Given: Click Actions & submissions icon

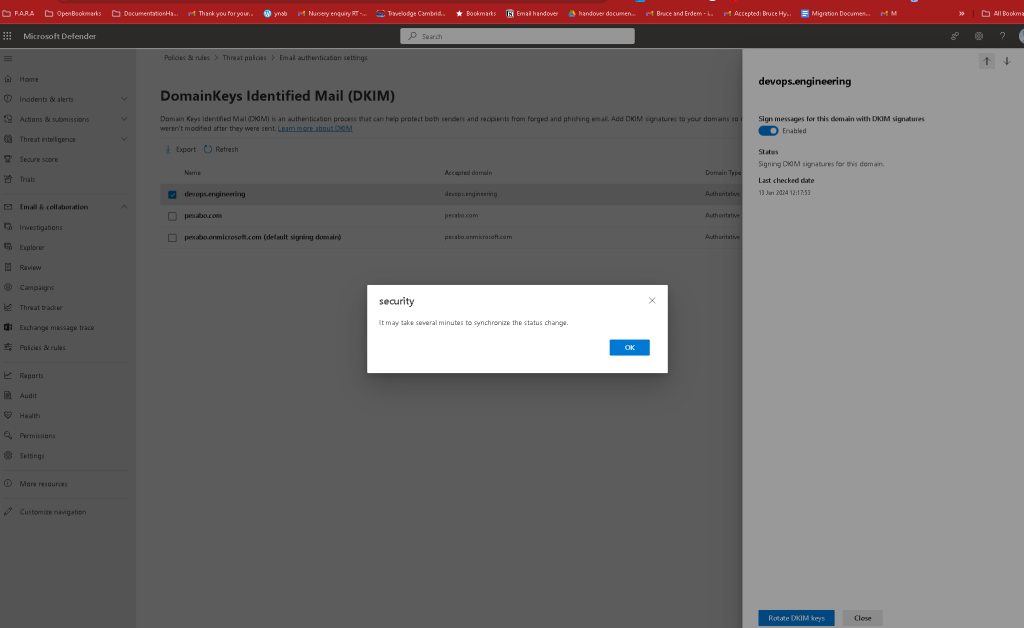Looking at the screenshot, I should click(x=8, y=119).
